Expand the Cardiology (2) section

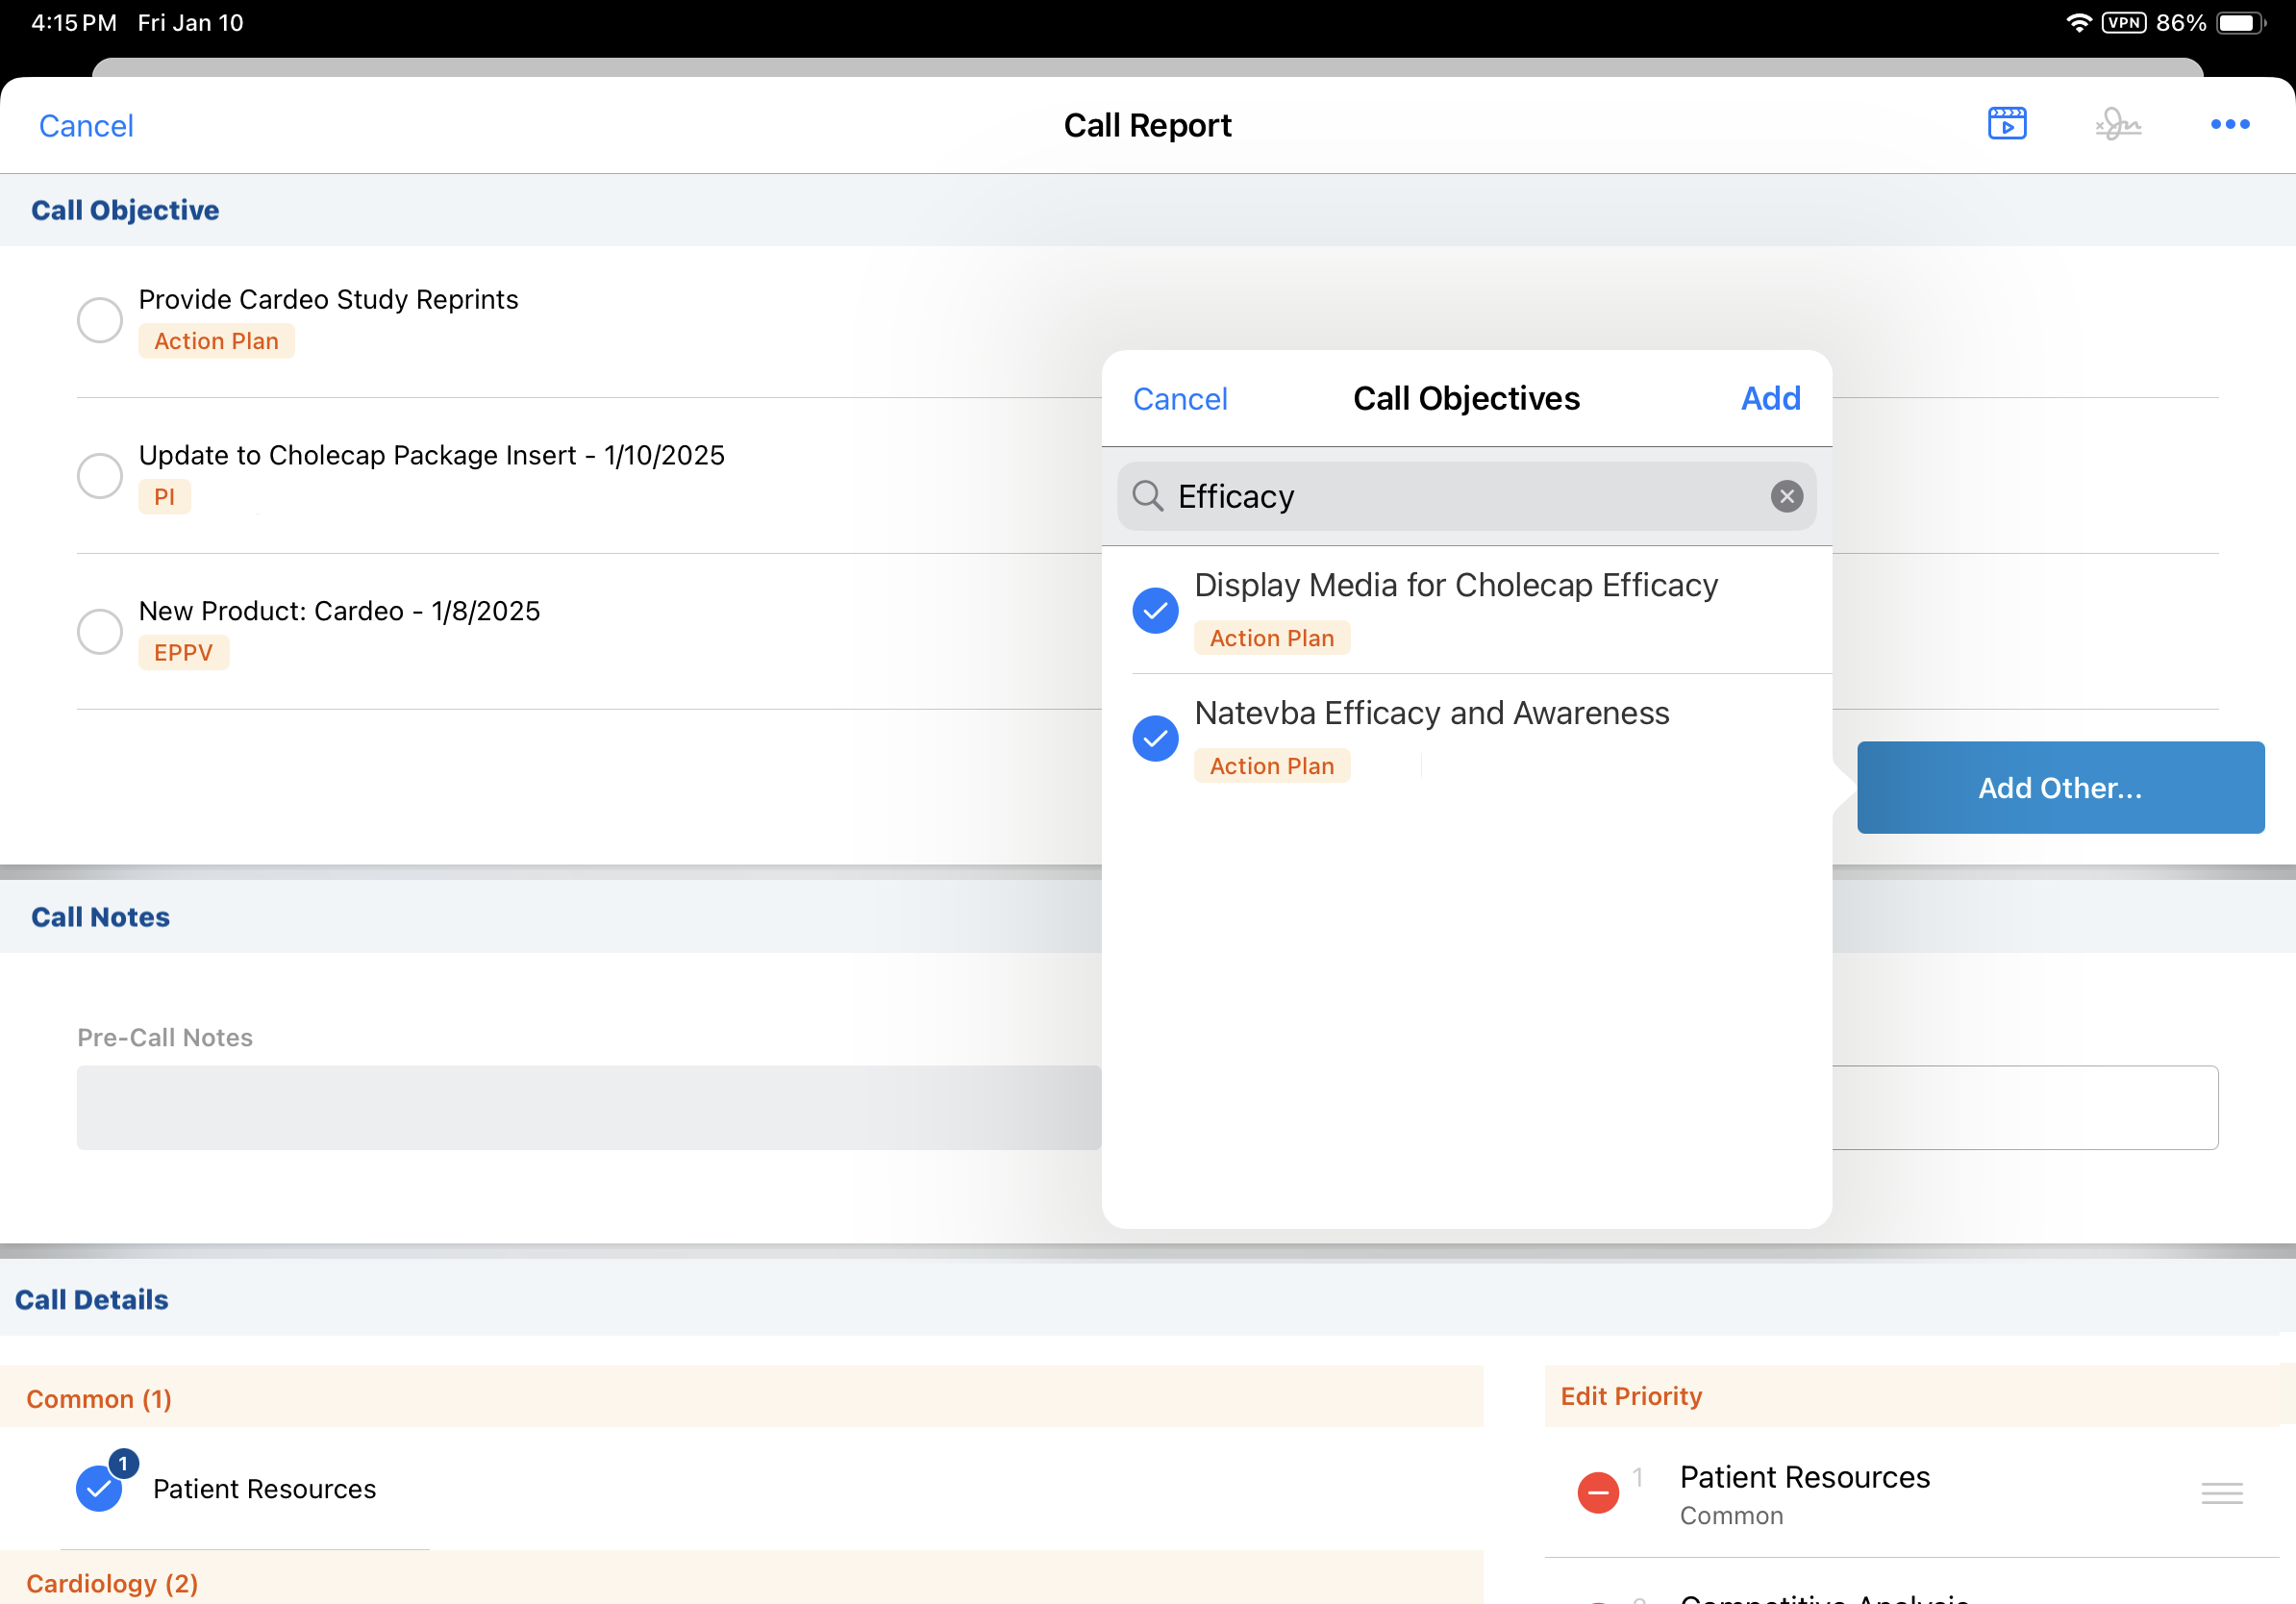pyautogui.click(x=112, y=1582)
